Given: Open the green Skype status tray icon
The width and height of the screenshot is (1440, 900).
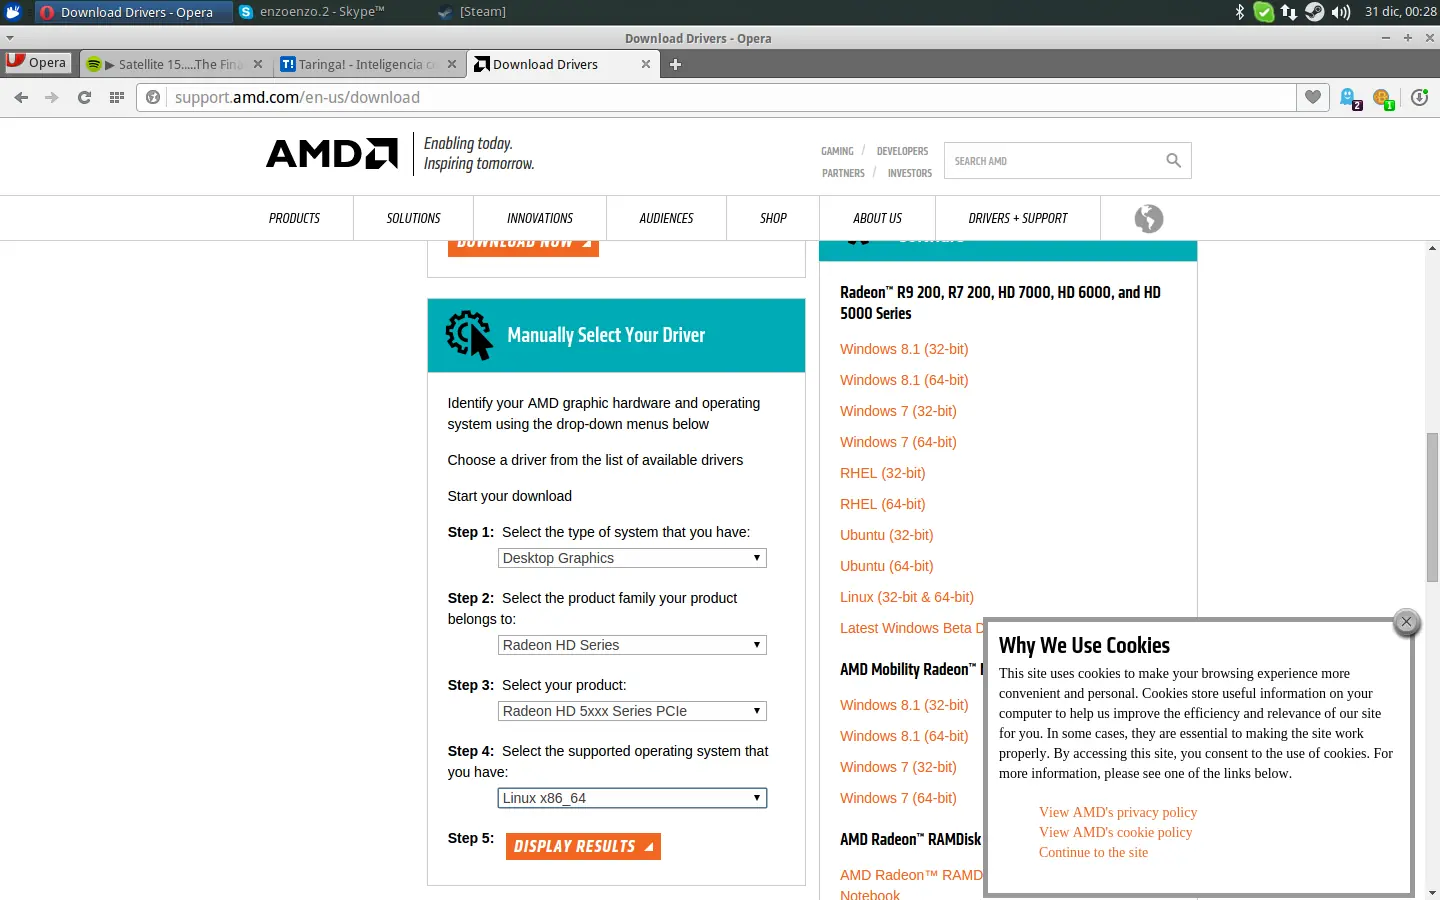Looking at the screenshot, I should tap(1264, 12).
